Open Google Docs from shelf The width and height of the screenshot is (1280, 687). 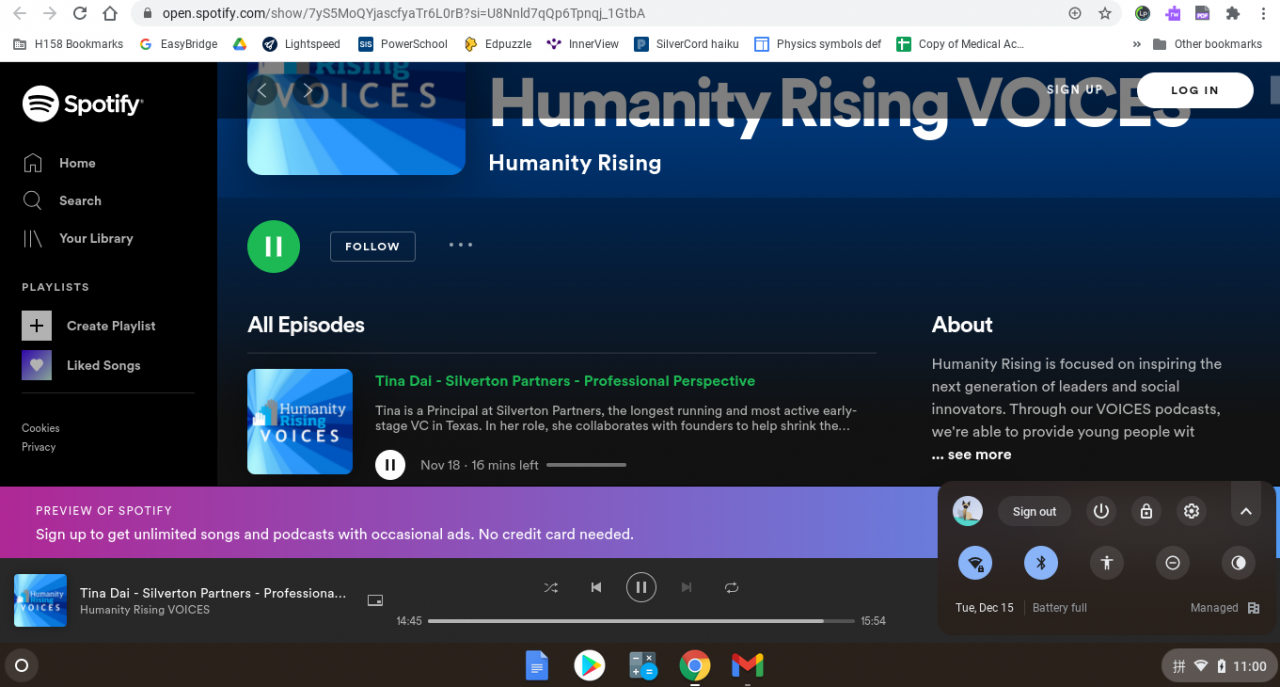(537, 665)
